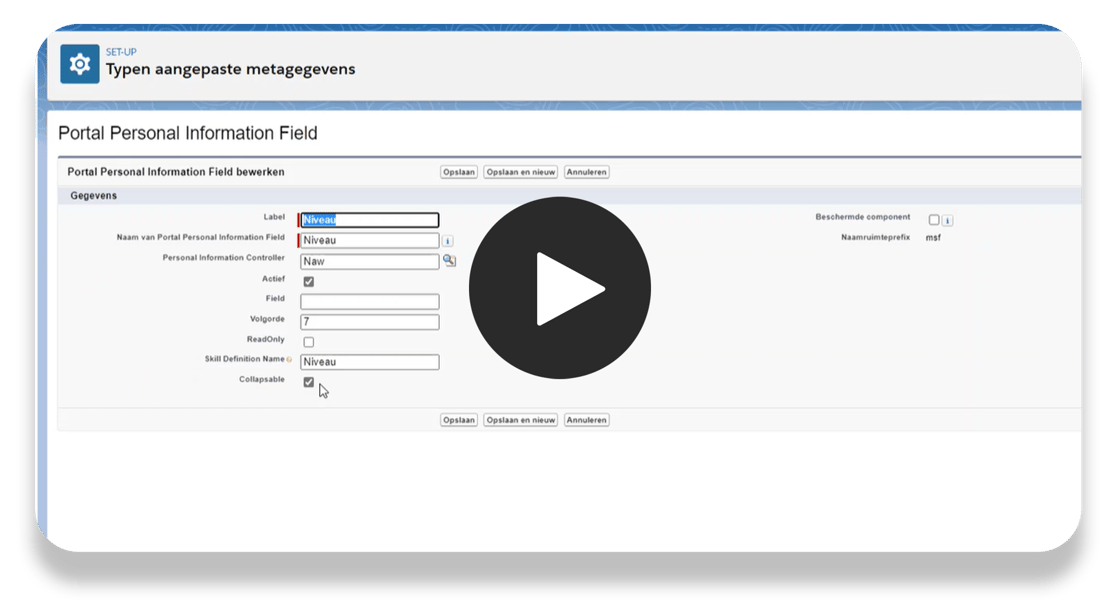
Task: Click bottom Opslaan en nieuw button
Action: click(x=521, y=420)
